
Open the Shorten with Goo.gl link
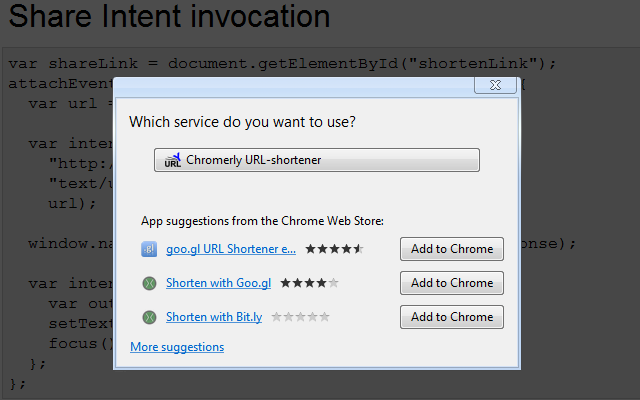218,283
